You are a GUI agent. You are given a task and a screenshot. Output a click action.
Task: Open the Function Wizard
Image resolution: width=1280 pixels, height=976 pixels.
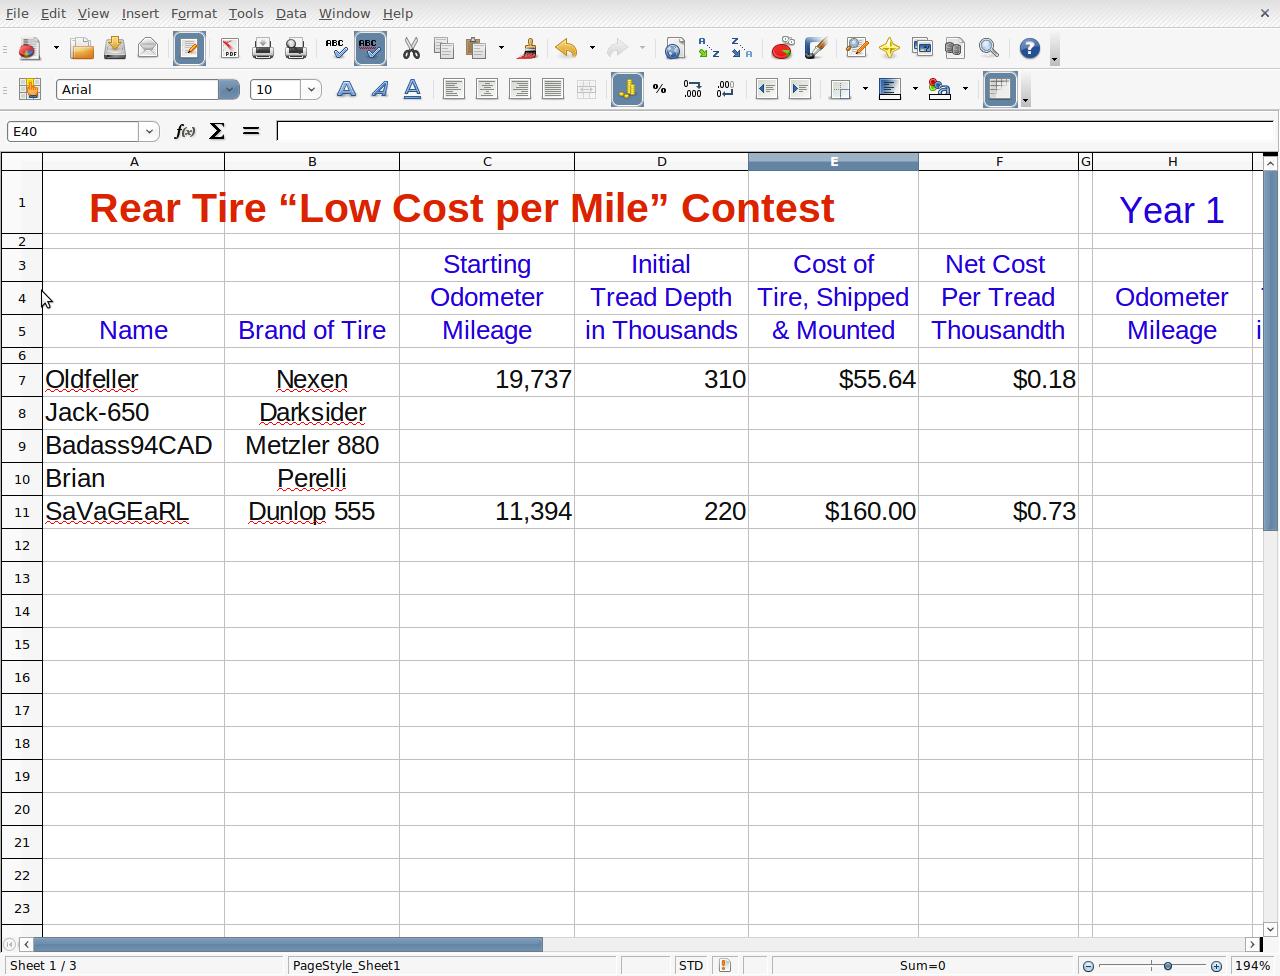point(184,131)
